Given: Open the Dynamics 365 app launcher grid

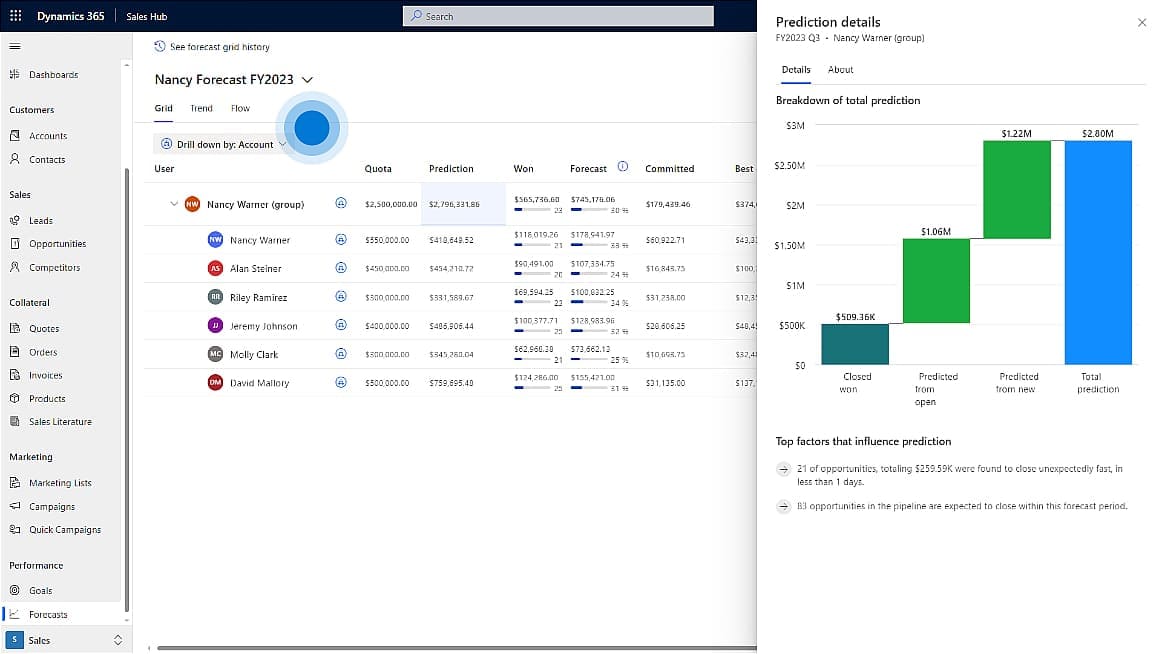Looking at the screenshot, I should pyautogui.click(x=16, y=16).
